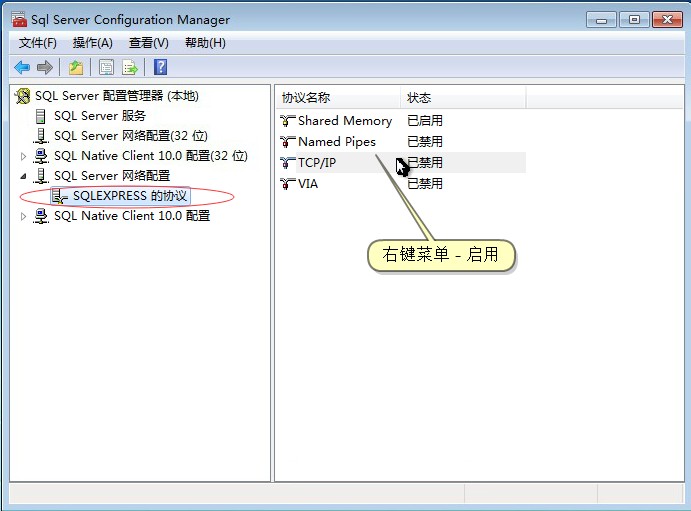Select the Named Pipes protocol row

[x=337, y=141]
